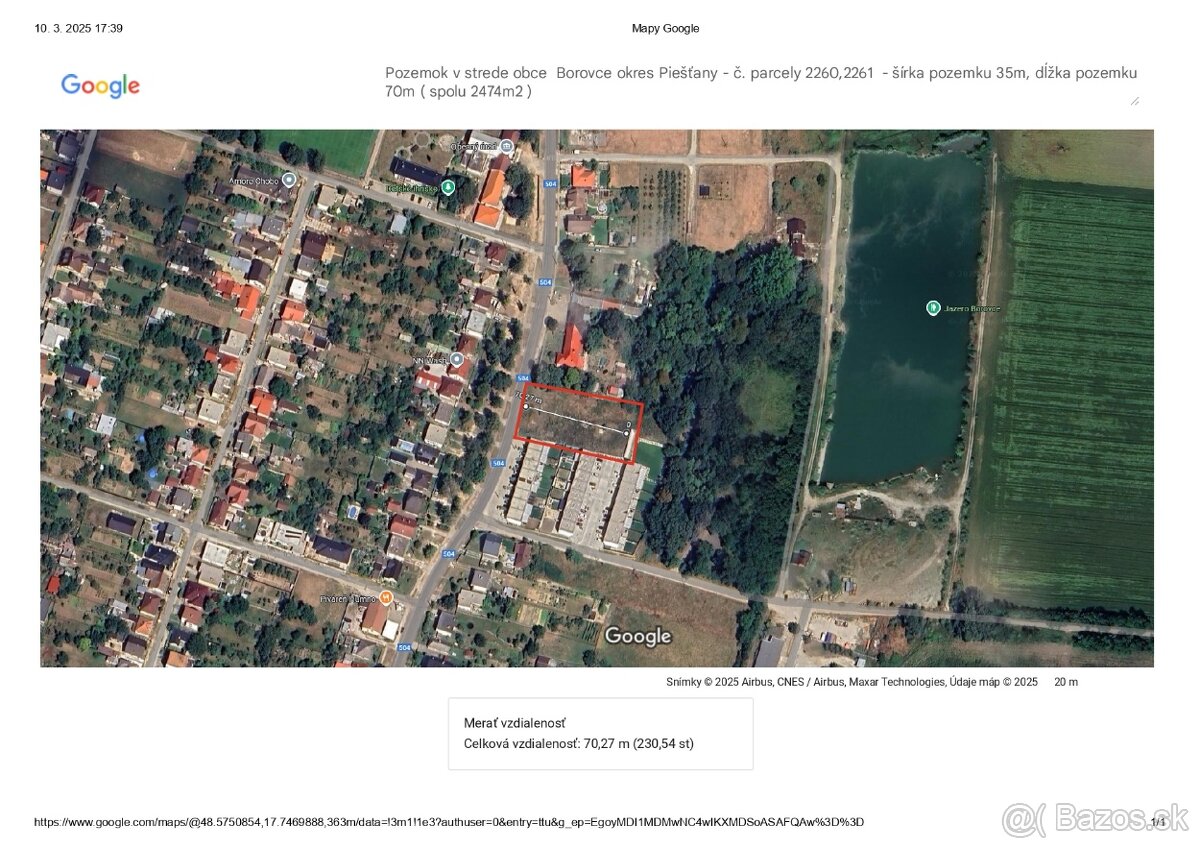
Task: Click the 10. 3. 2025 17:39 timestamp
Action: 76,27
